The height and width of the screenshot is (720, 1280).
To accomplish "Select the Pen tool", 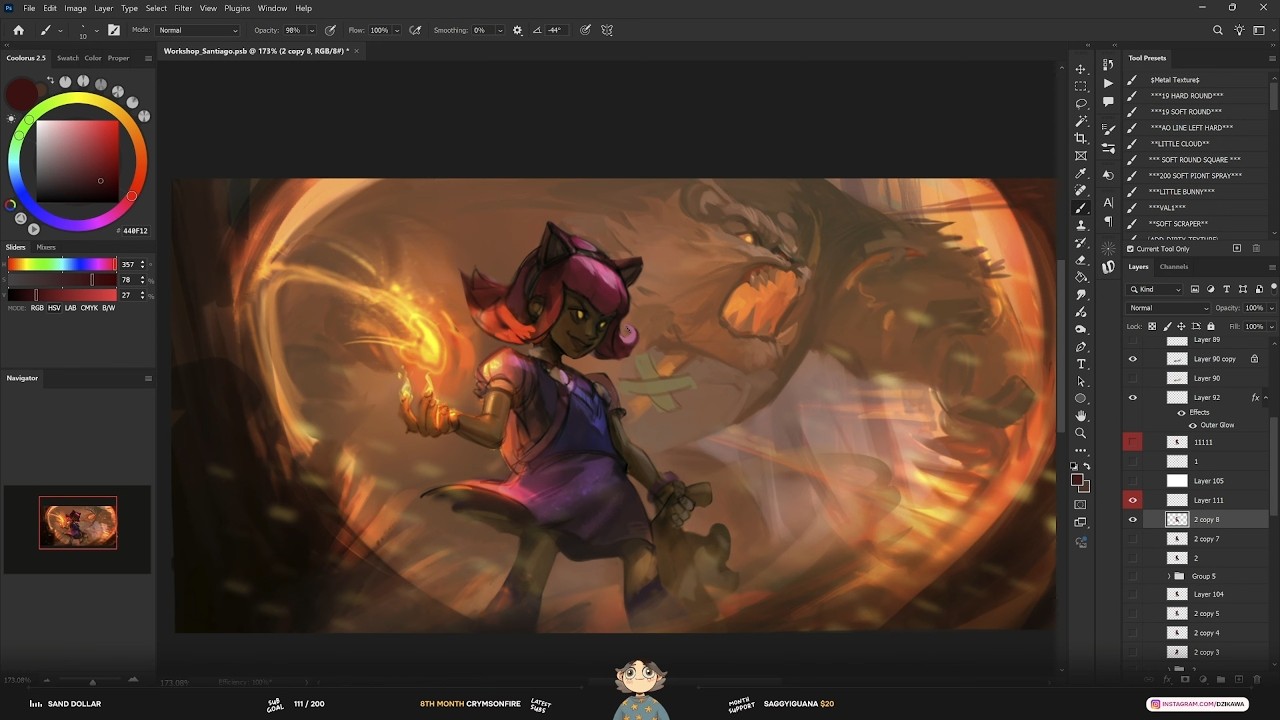I will 1080,347.
